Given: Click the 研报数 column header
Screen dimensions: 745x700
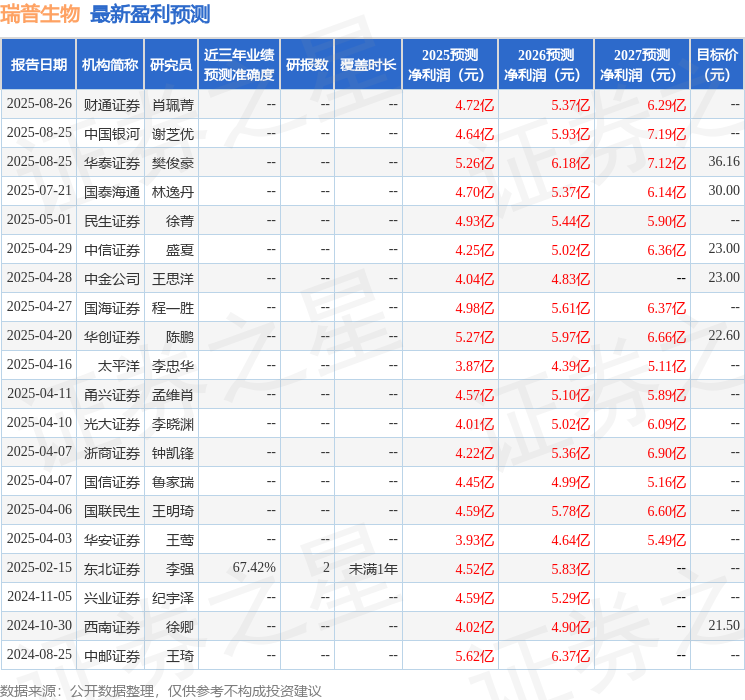Looking at the screenshot, I should 307,65.
